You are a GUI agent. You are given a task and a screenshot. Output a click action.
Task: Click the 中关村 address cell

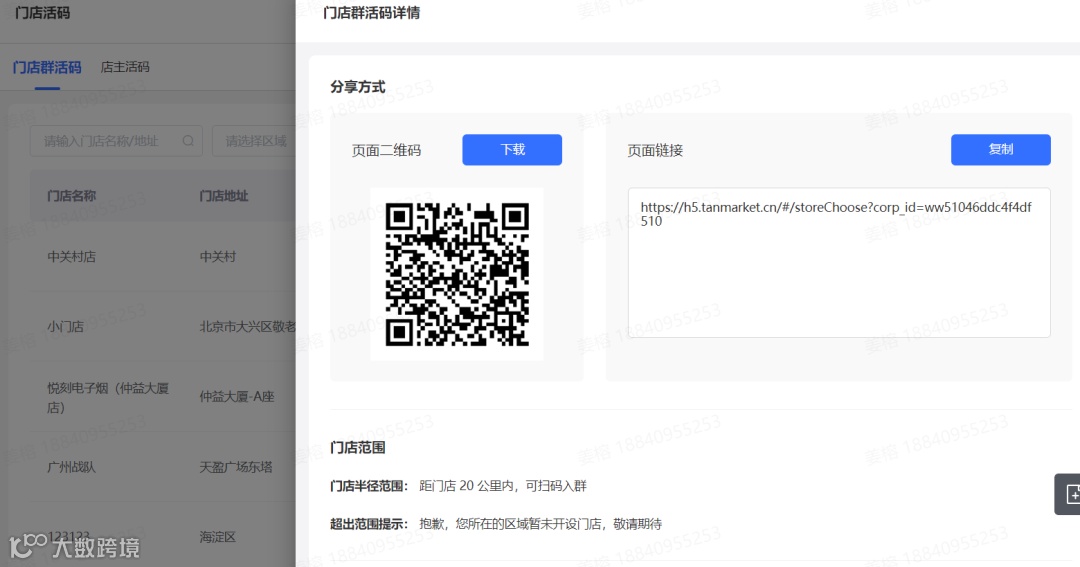pyautogui.click(x=218, y=256)
